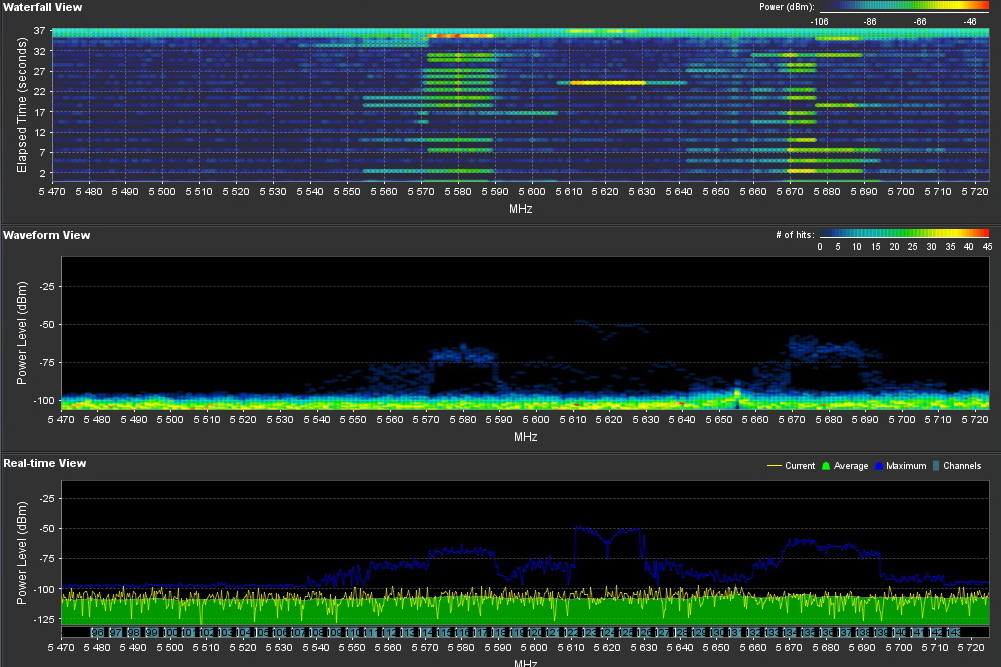Select the Real-time View panel title

pyautogui.click(x=45, y=463)
